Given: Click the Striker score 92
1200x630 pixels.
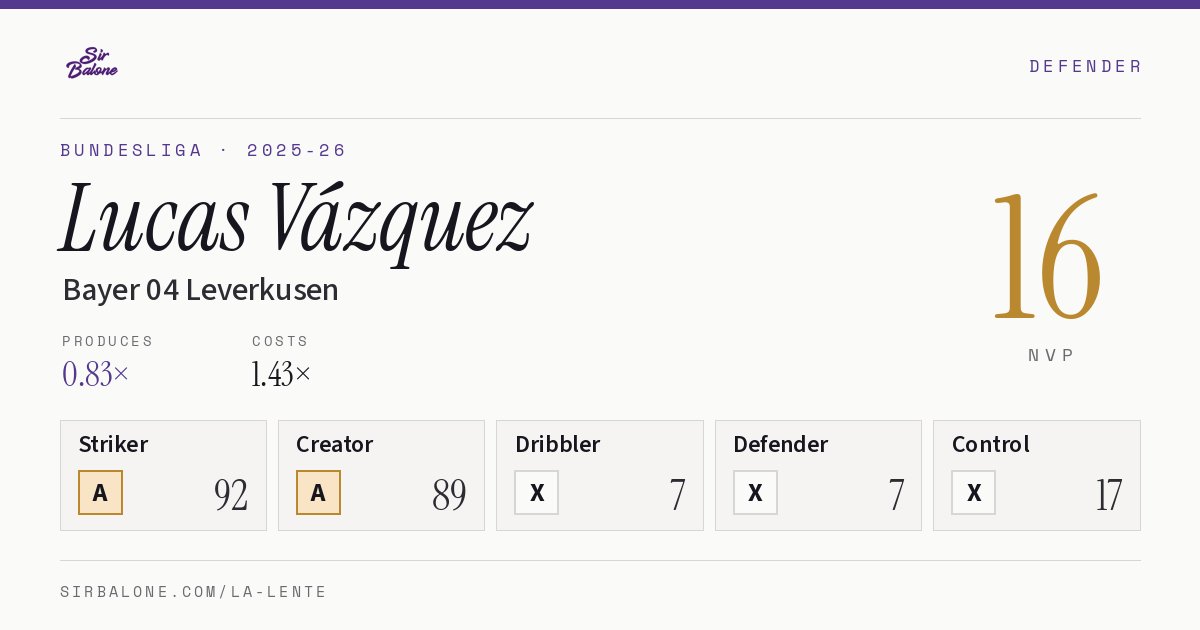Looking at the screenshot, I should pyautogui.click(x=231, y=495).
